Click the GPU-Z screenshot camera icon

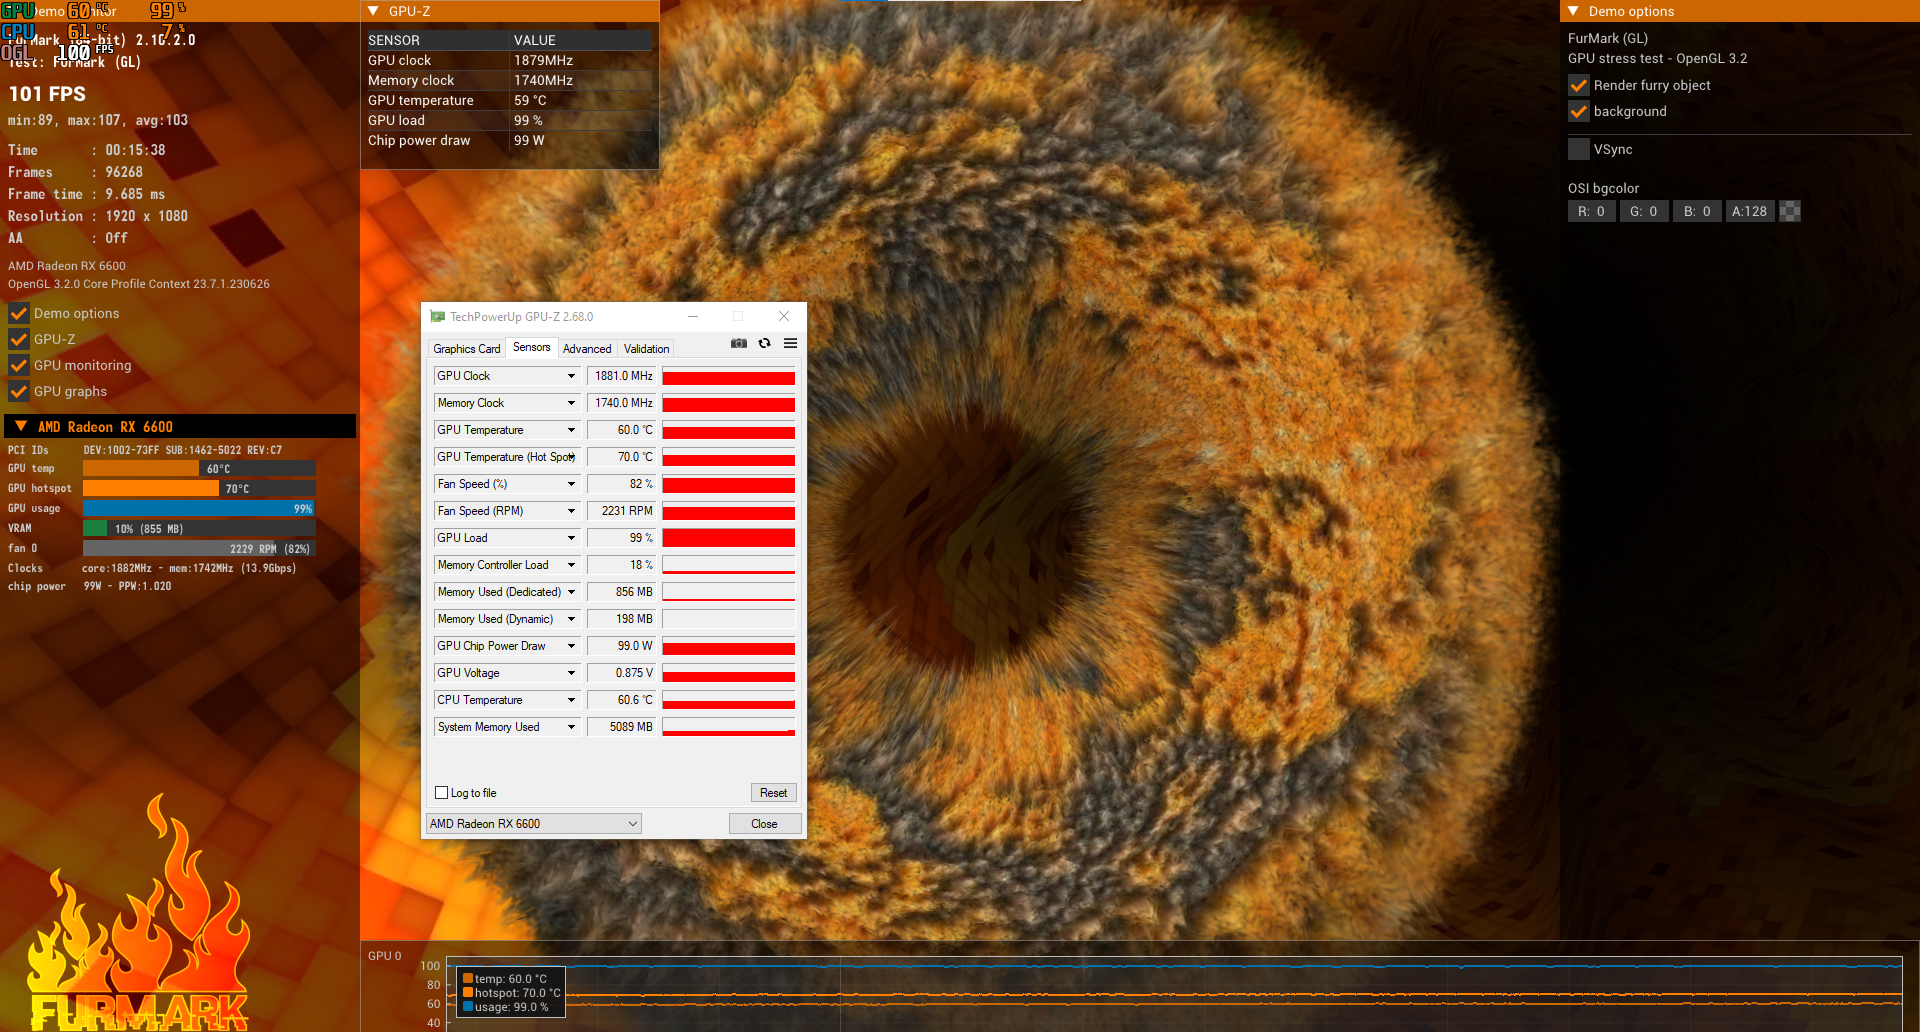tap(739, 343)
